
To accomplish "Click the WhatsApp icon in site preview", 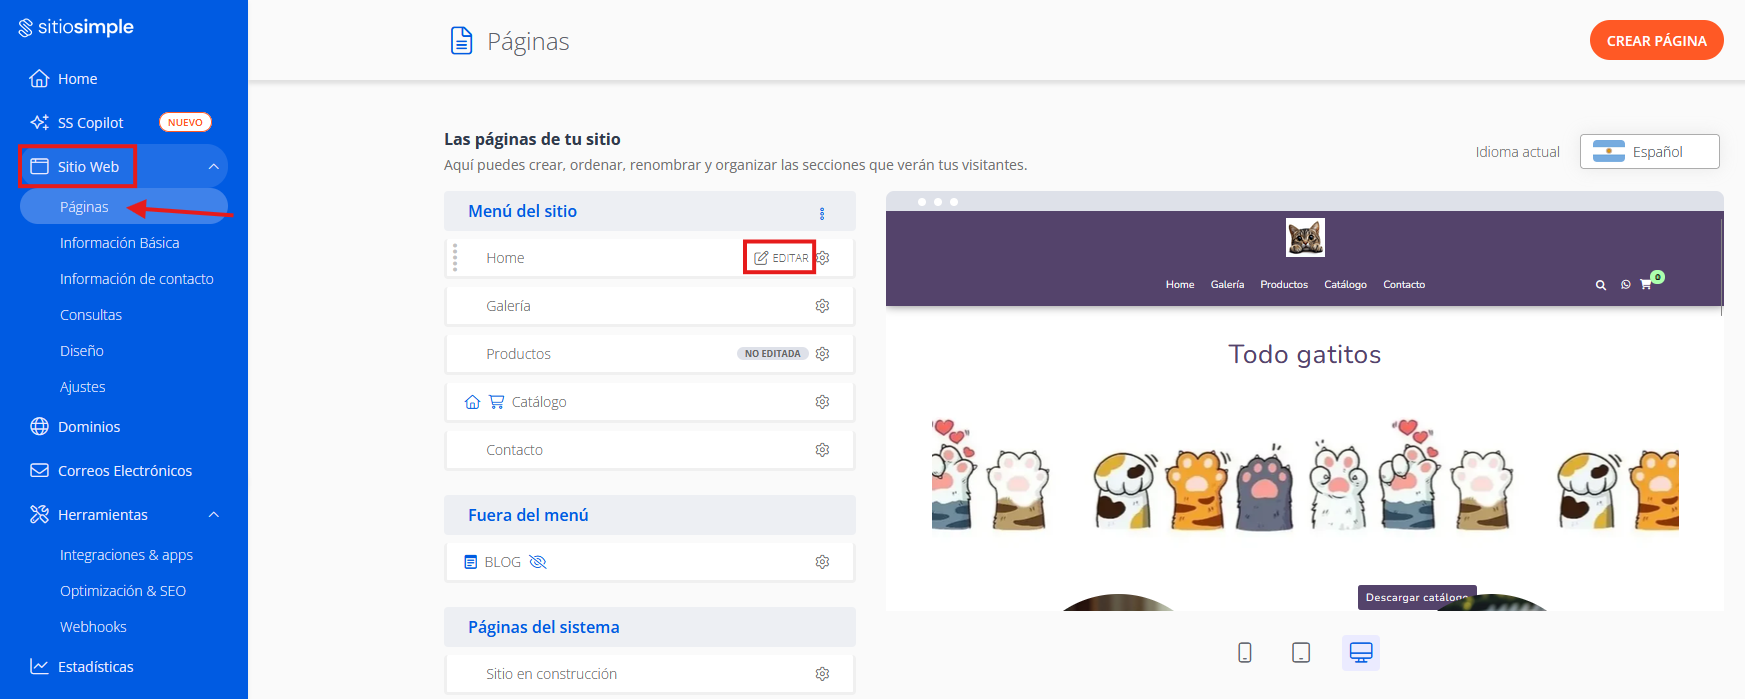I will click(x=1626, y=285).
